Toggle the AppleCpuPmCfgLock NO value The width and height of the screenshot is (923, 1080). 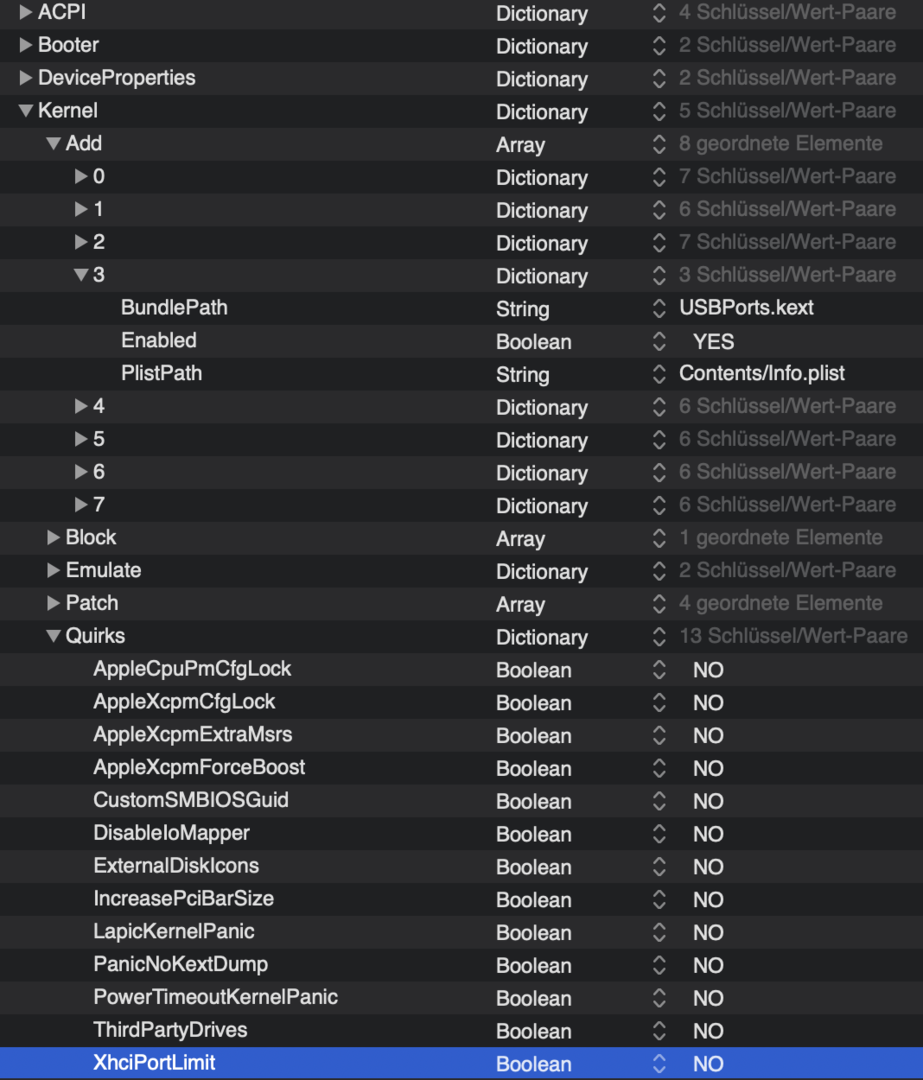[x=708, y=670]
